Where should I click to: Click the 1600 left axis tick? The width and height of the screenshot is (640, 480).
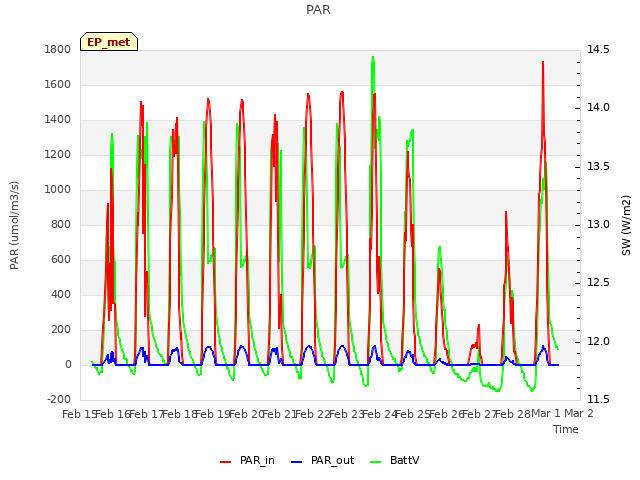point(58,84)
